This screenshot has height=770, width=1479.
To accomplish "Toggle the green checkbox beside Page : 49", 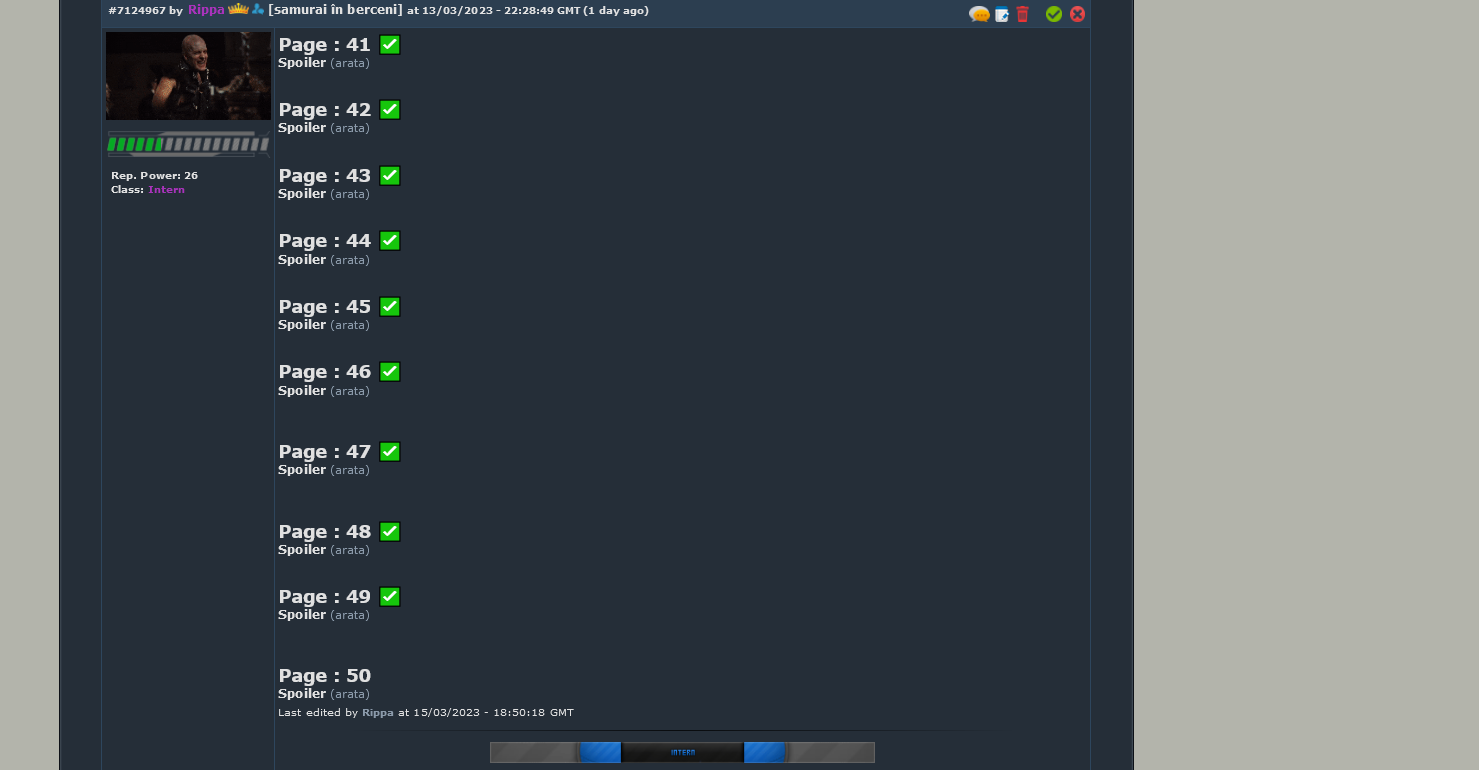I will pos(390,597).
